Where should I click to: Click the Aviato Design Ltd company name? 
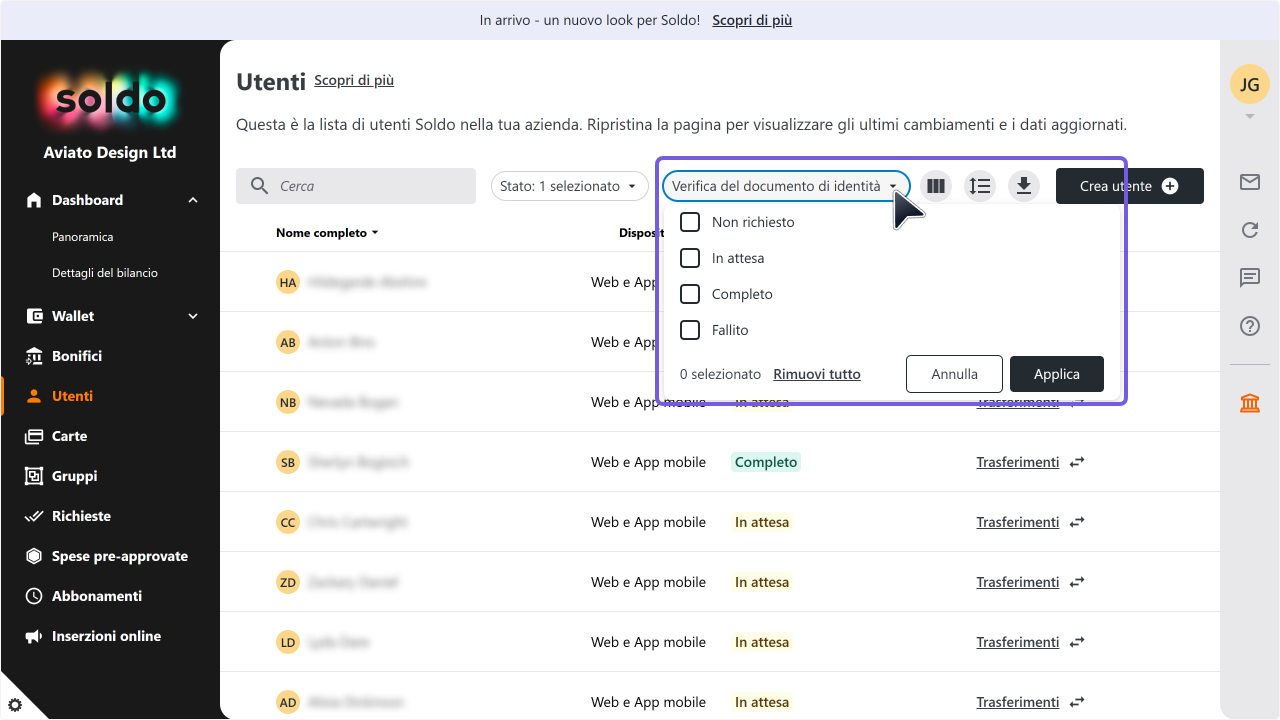coord(110,153)
